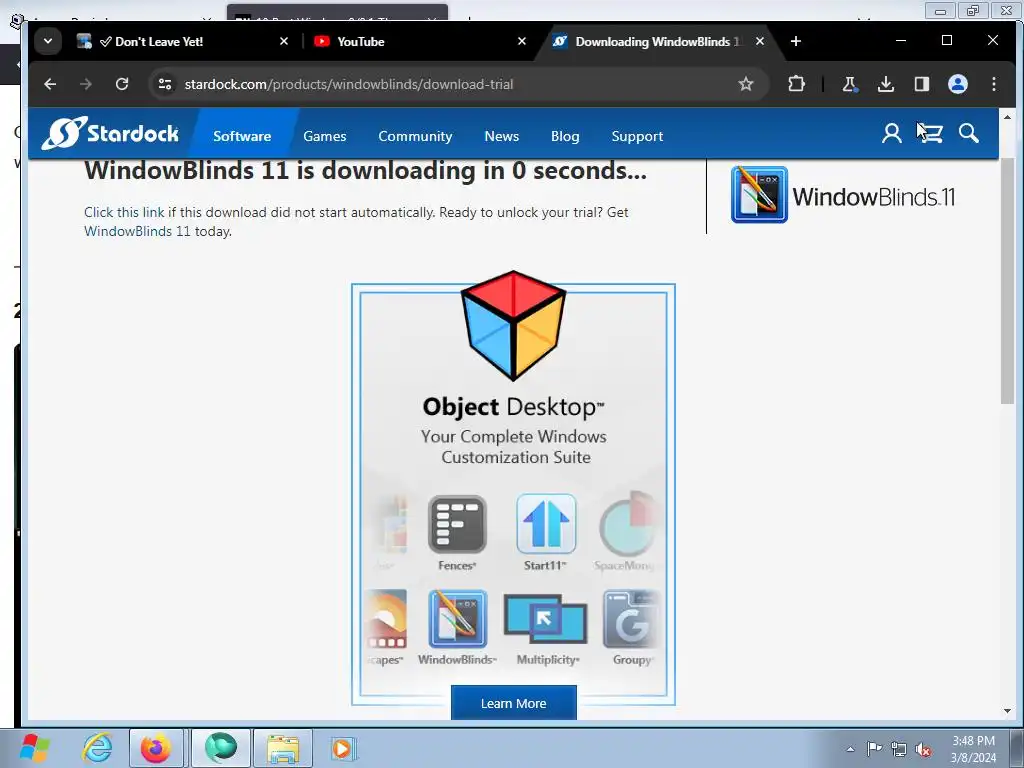Open site search magnifier icon

point(968,133)
